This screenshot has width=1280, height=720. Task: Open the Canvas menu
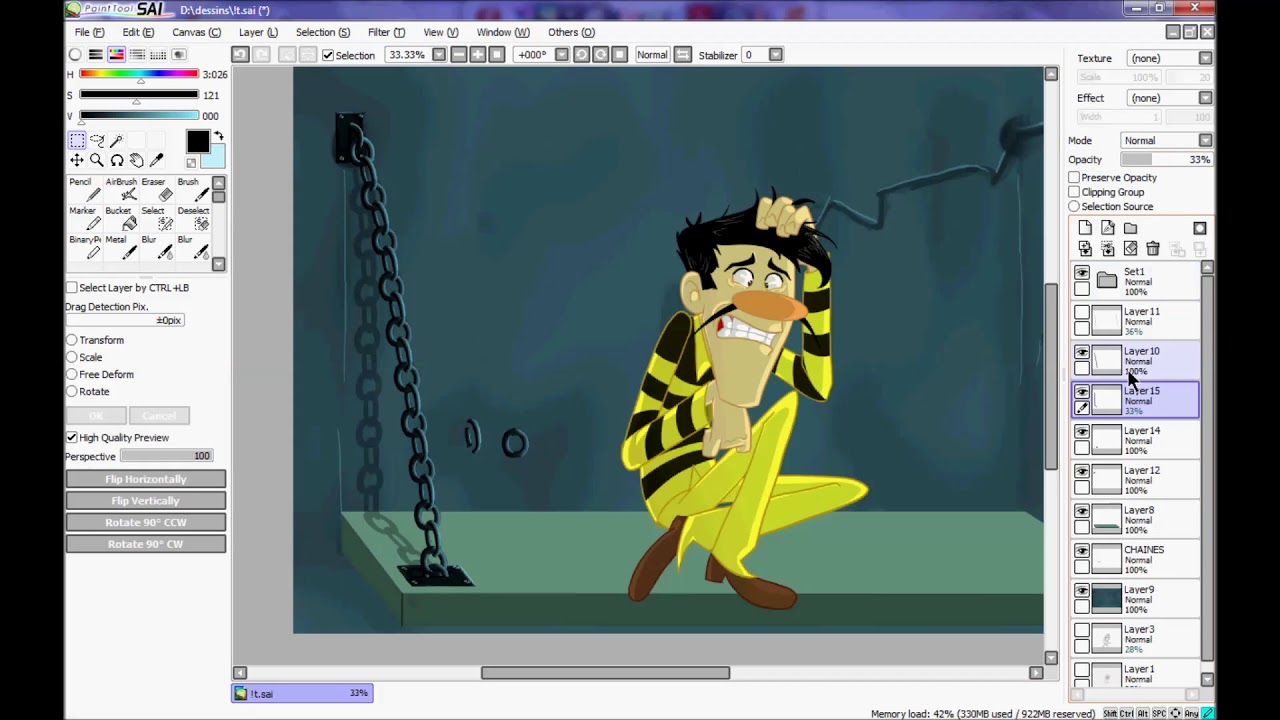[x=196, y=32]
